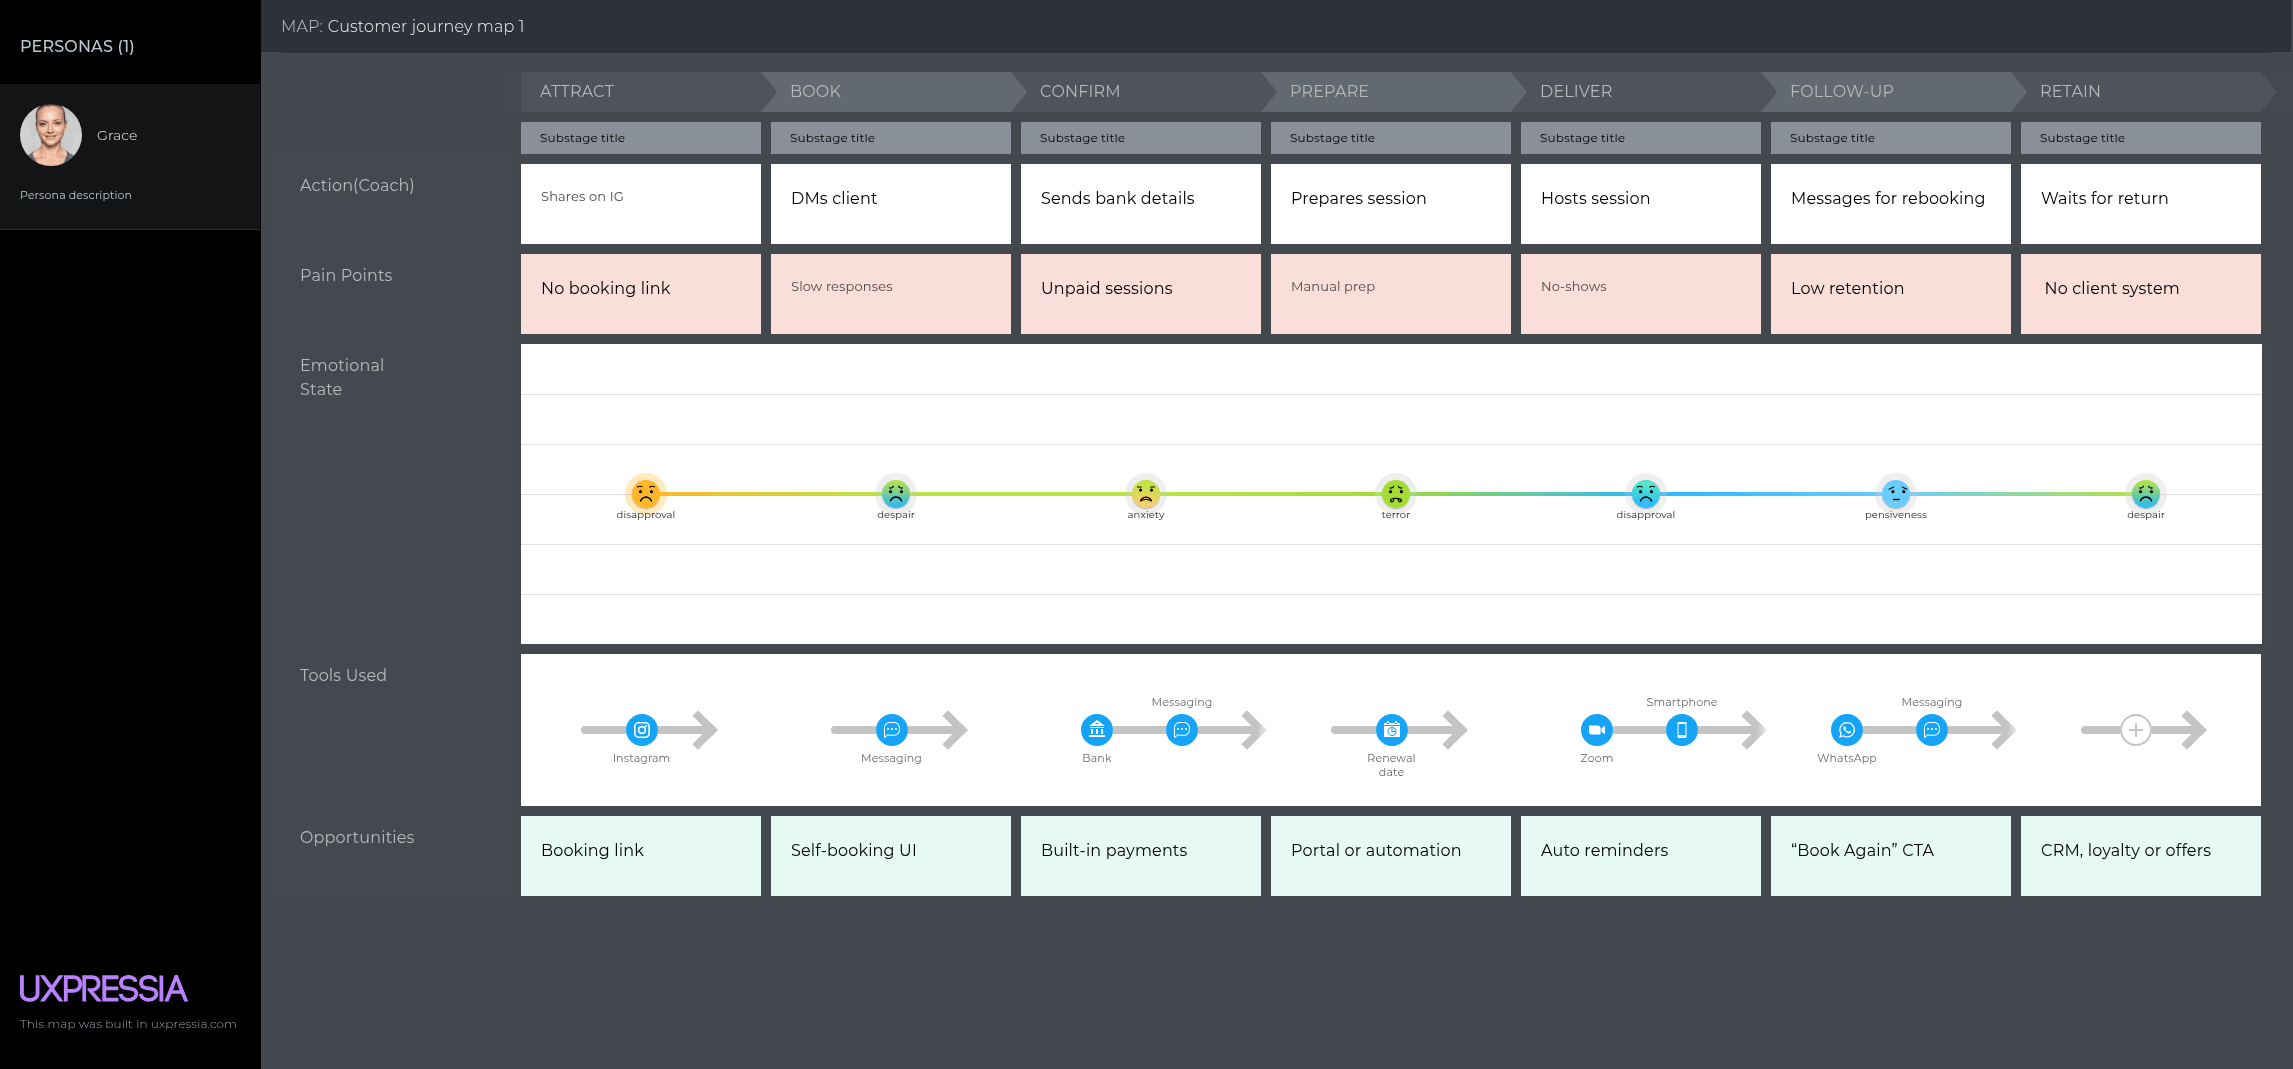Click the anxiety emoji in CONFIRM stage
The height and width of the screenshot is (1069, 2293).
pyautogui.click(x=1146, y=493)
